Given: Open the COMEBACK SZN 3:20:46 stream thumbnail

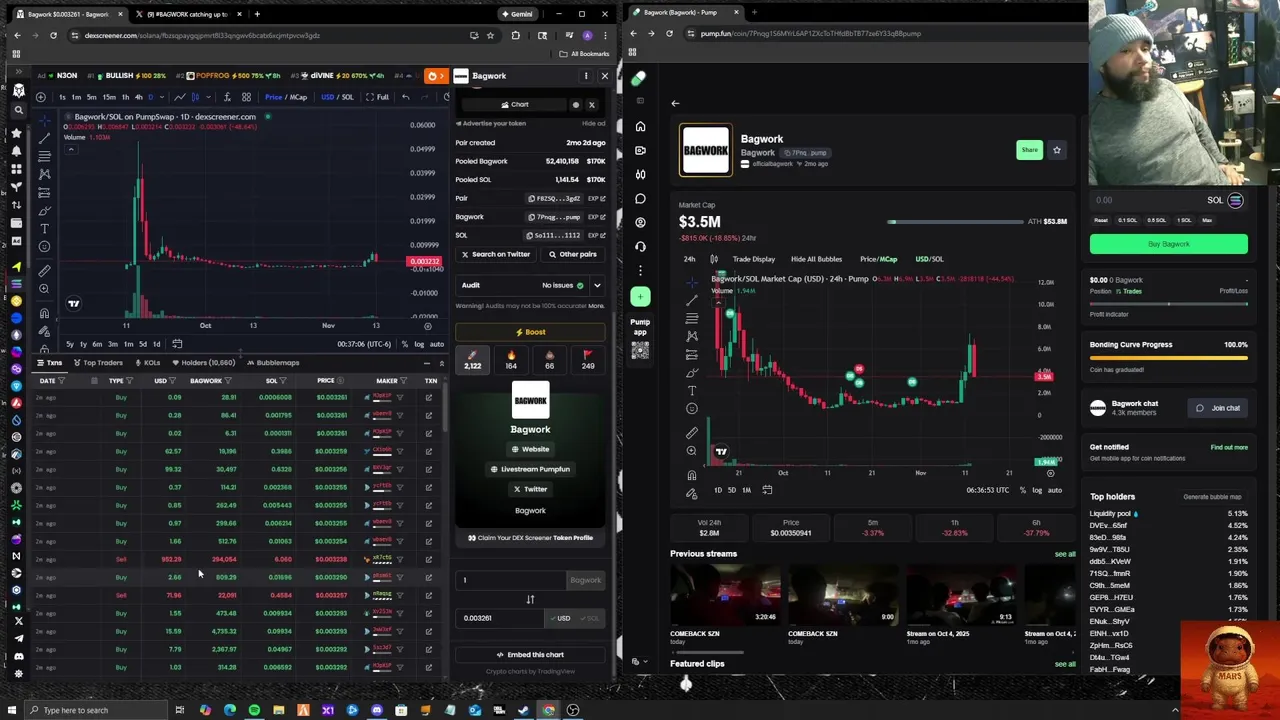Looking at the screenshot, I should [x=725, y=595].
